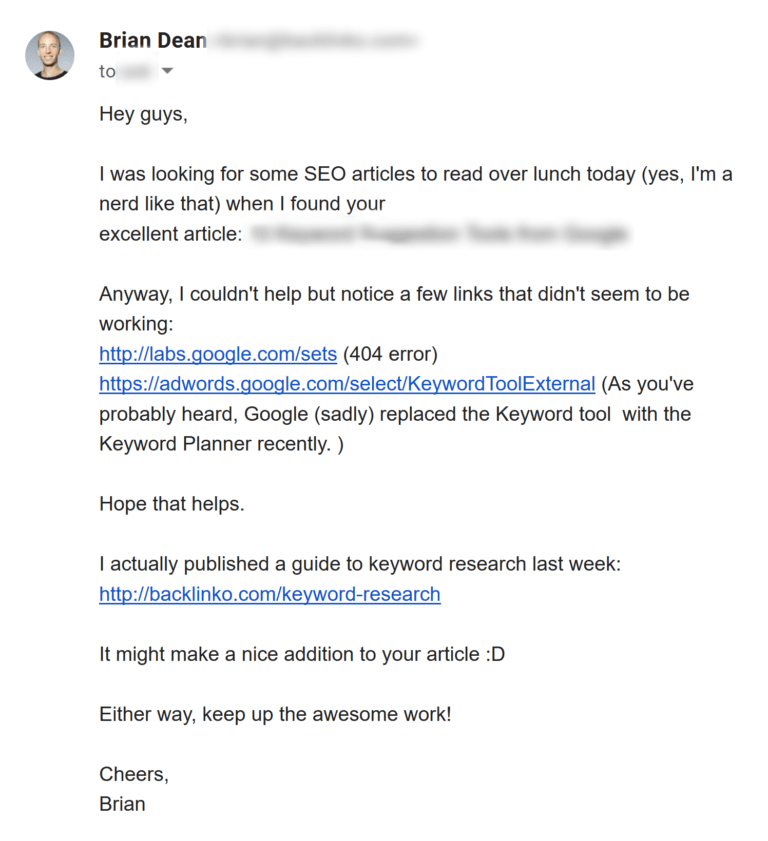The width and height of the screenshot is (768, 841).
Task: Click the 'Anyway, I couldn't help' sentence
Action: [x=394, y=294]
